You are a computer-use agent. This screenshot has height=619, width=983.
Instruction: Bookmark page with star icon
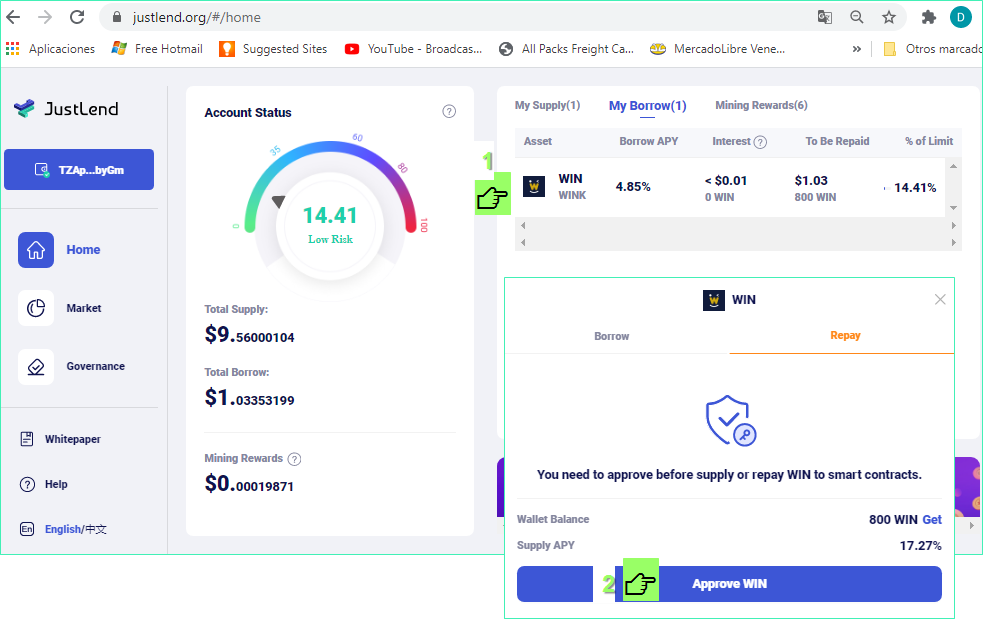[888, 17]
